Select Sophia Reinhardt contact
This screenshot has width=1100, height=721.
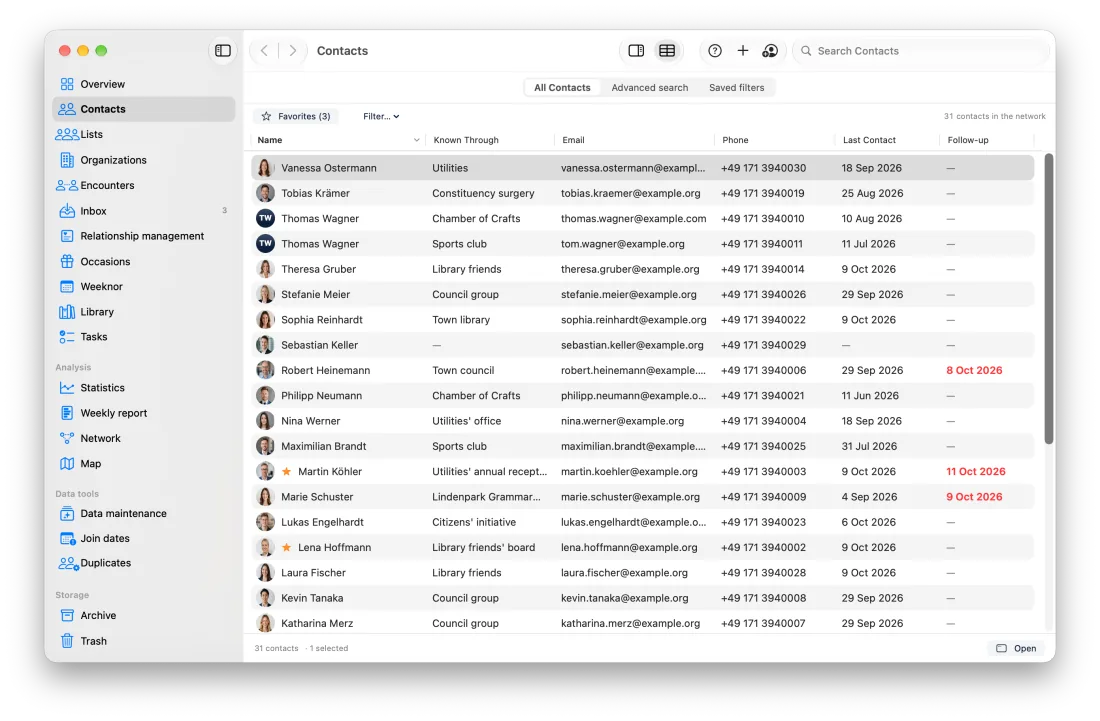coord(643,320)
